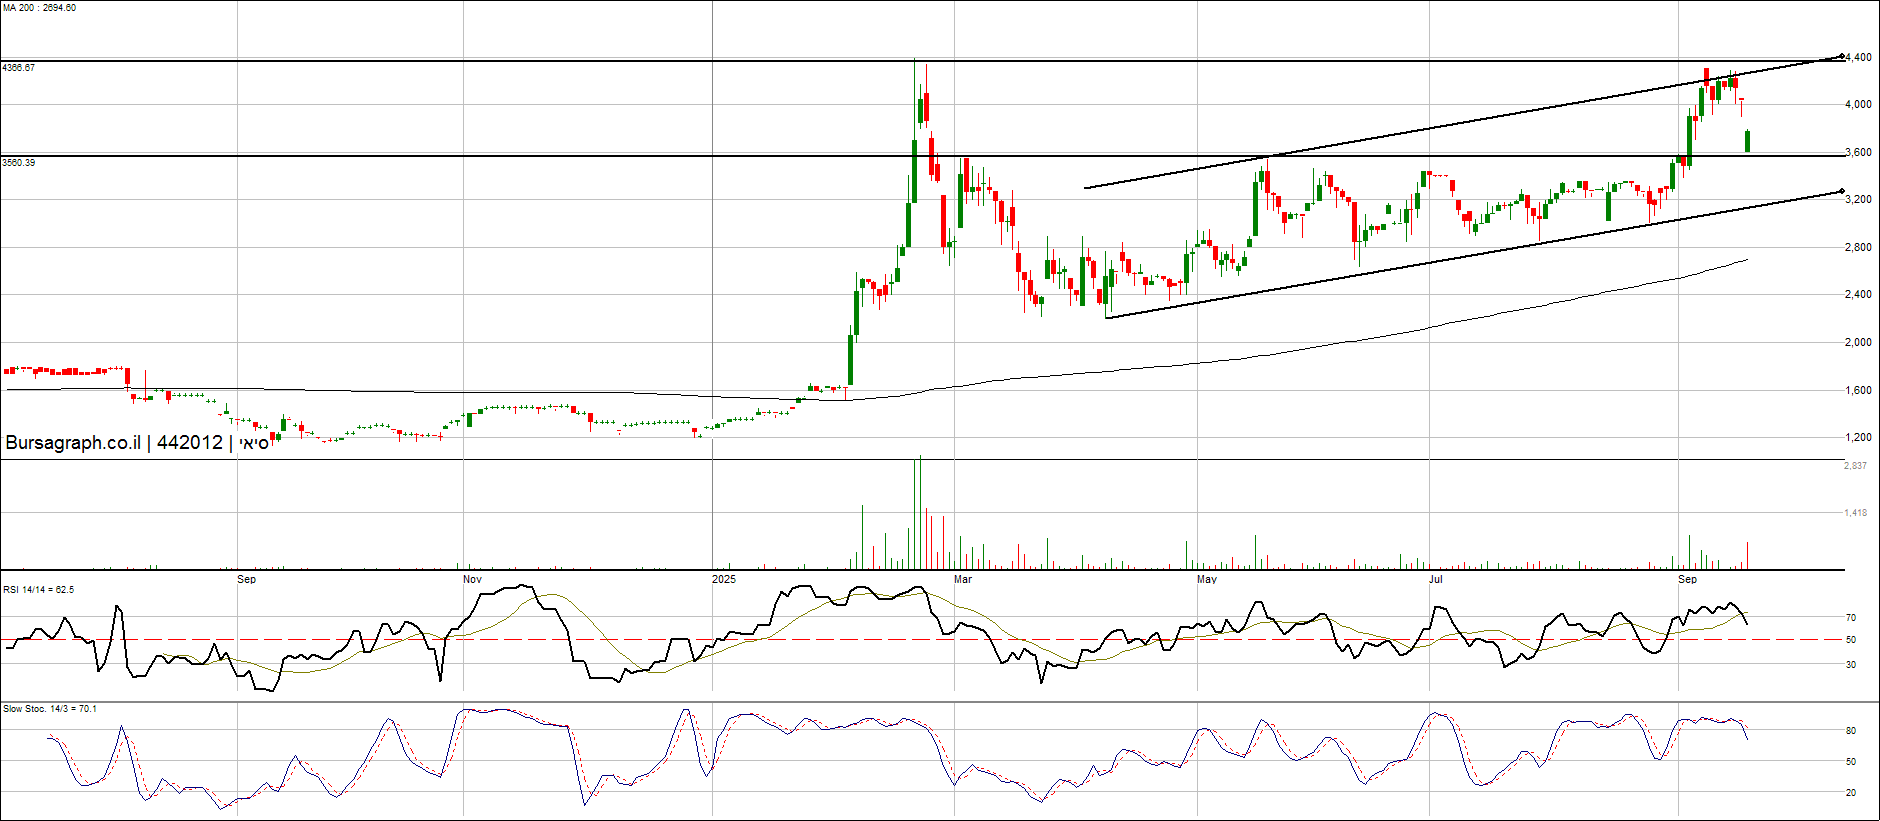
Task: Click the 1,200 price axis value
Action: [x=1859, y=438]
